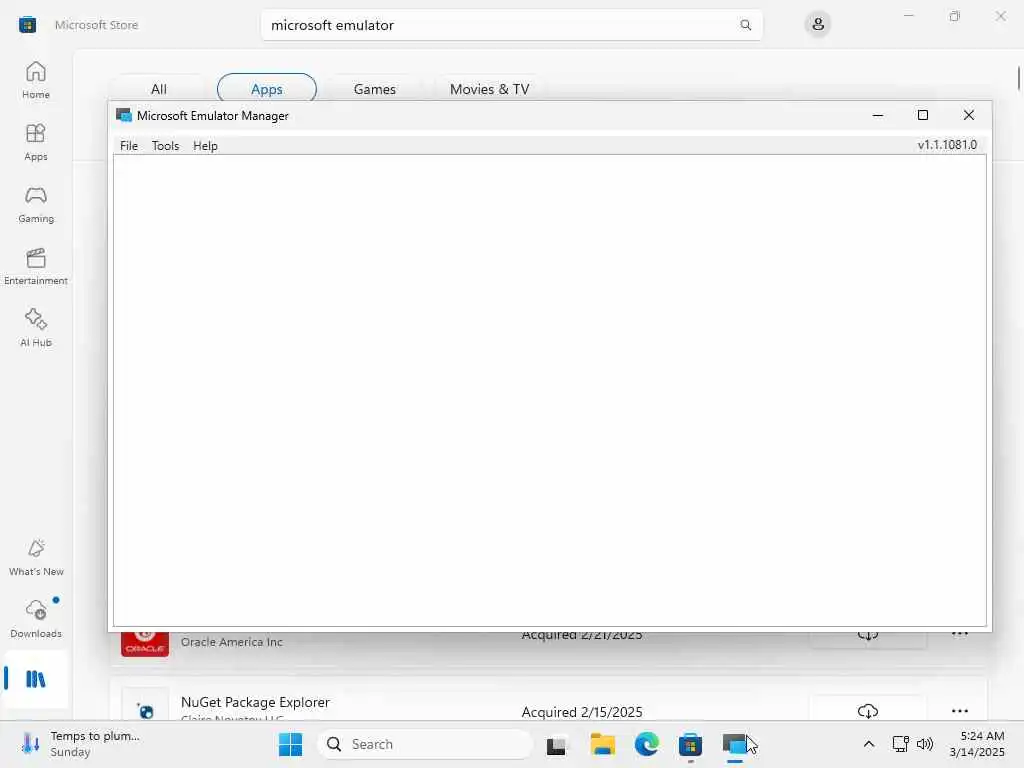
Task: Click the 'Acquired 2/15/2025' text
Action: click(x=582, y=712)
